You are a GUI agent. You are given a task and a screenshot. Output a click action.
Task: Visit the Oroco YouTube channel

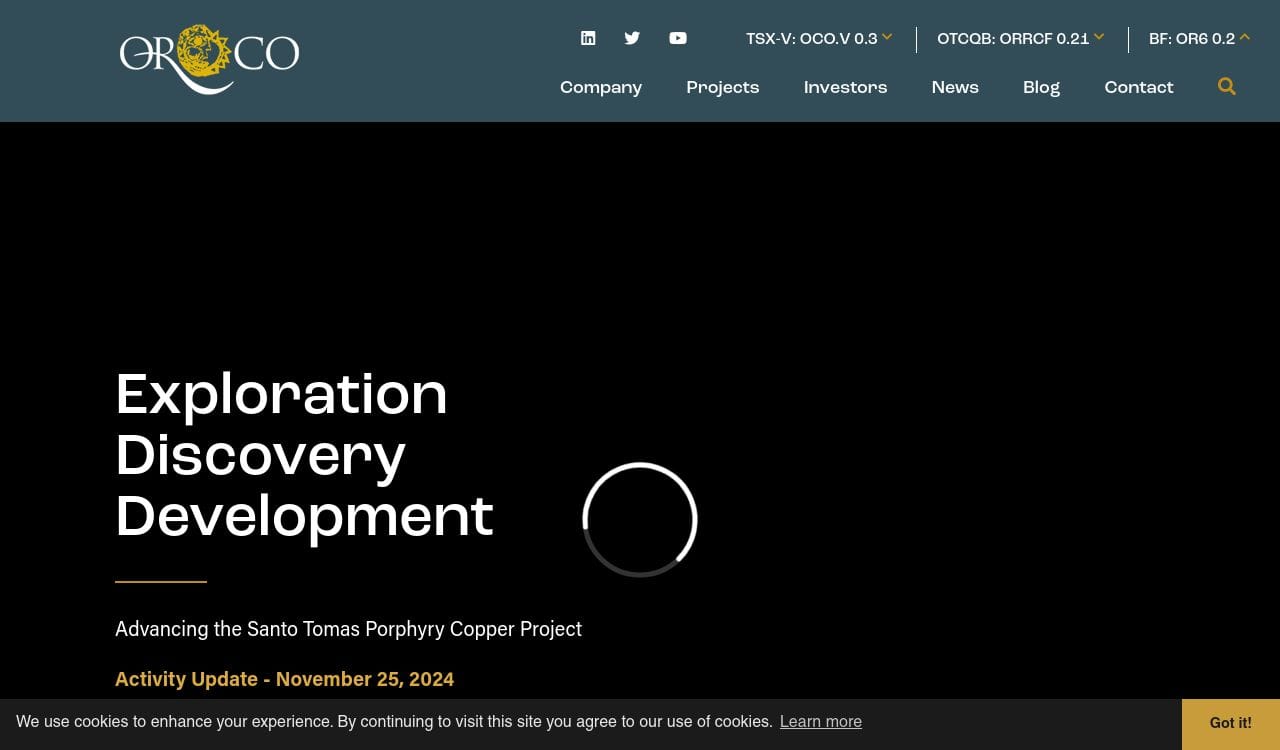[678, 38]
